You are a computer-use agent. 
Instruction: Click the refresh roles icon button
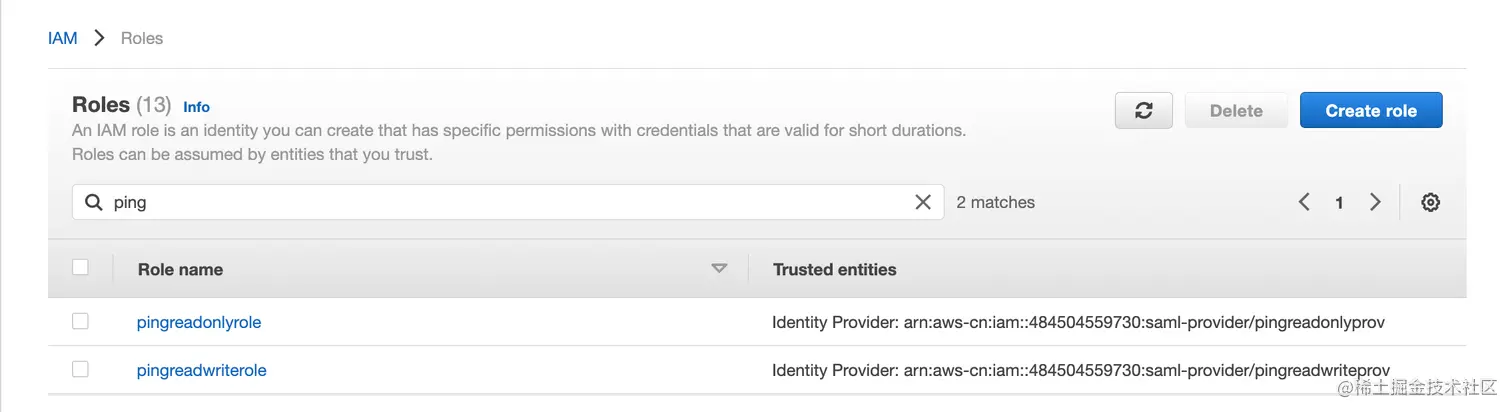[1144, 111]
